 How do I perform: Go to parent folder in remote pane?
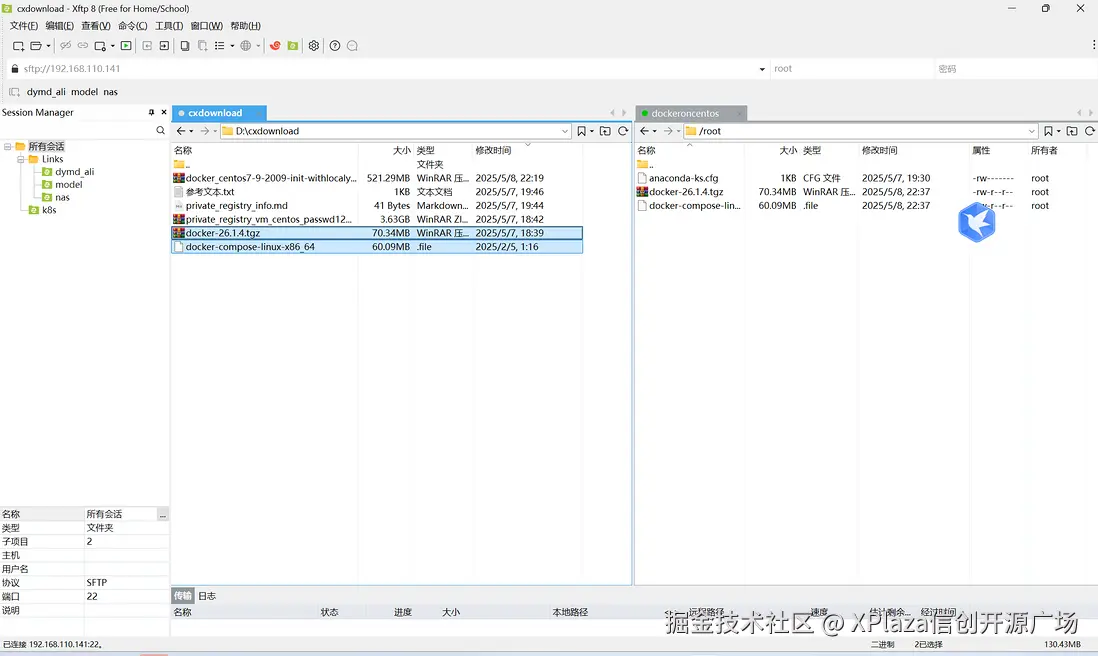(1072, 131)
